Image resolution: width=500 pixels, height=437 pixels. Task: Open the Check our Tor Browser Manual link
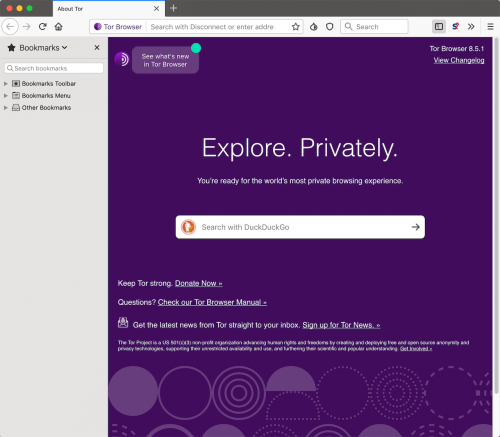click(212, 302)
